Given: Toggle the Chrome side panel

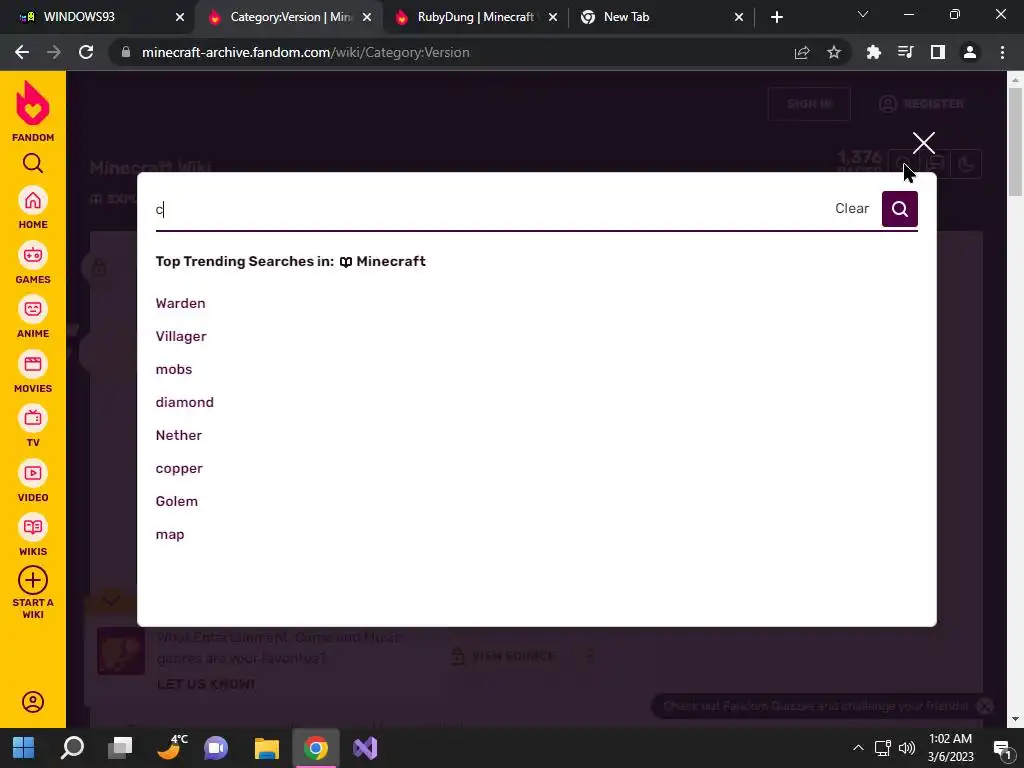Looking at the screenshot, I should tap(938, 52).
